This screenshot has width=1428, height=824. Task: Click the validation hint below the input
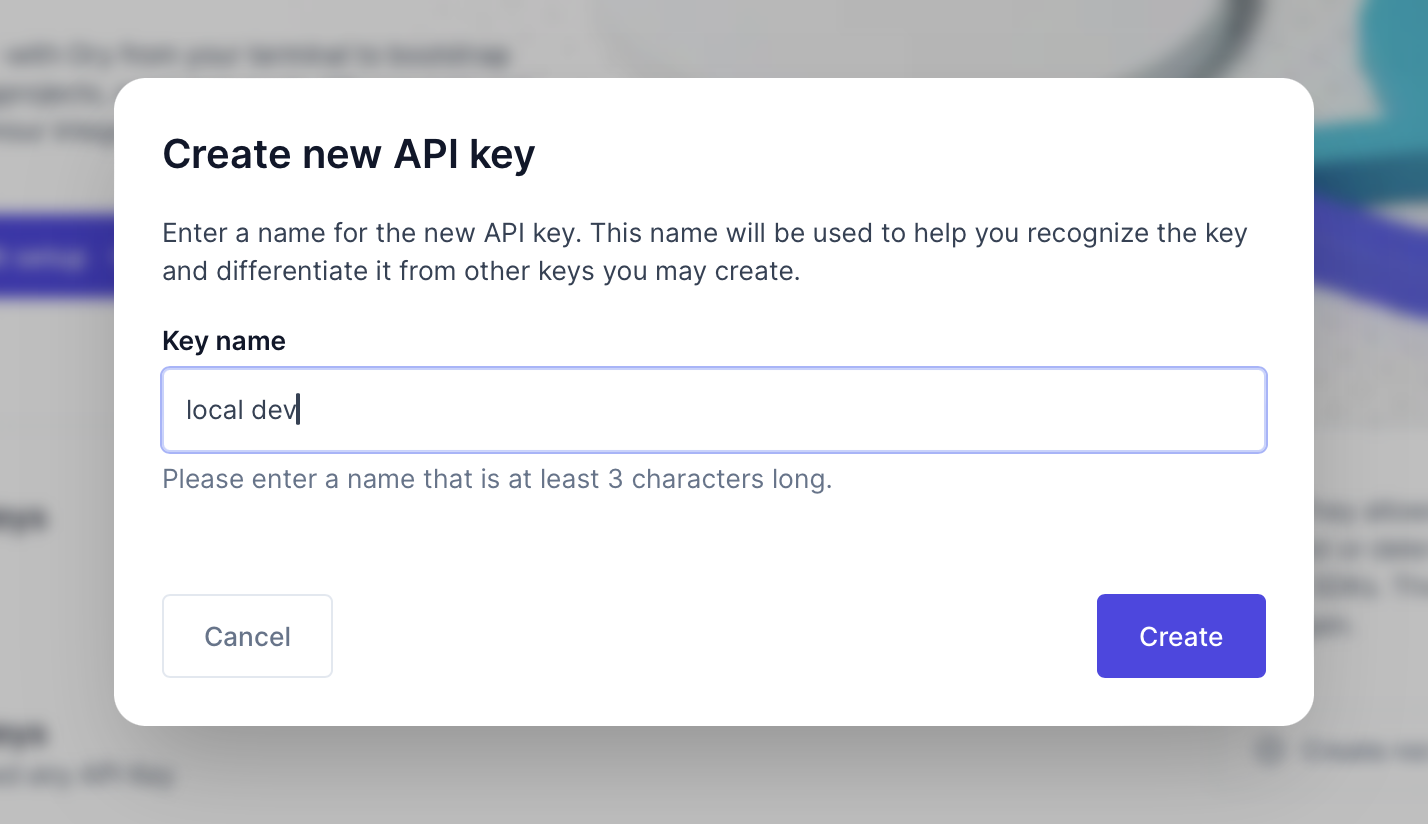496,479
